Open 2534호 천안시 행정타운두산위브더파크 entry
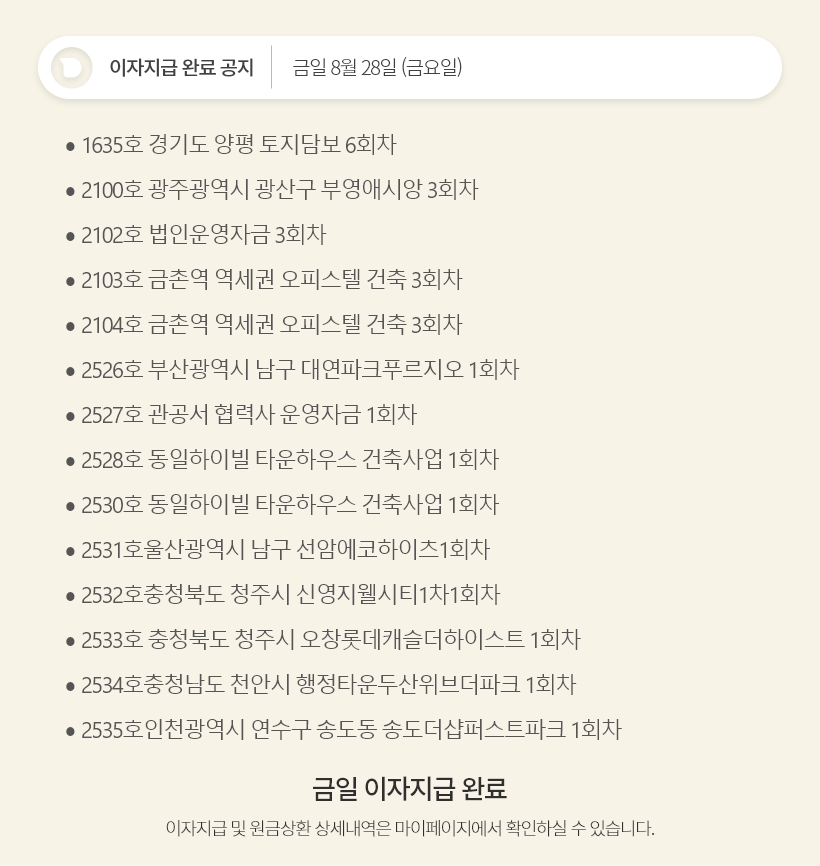820x866 pixels. pos(329,685)
